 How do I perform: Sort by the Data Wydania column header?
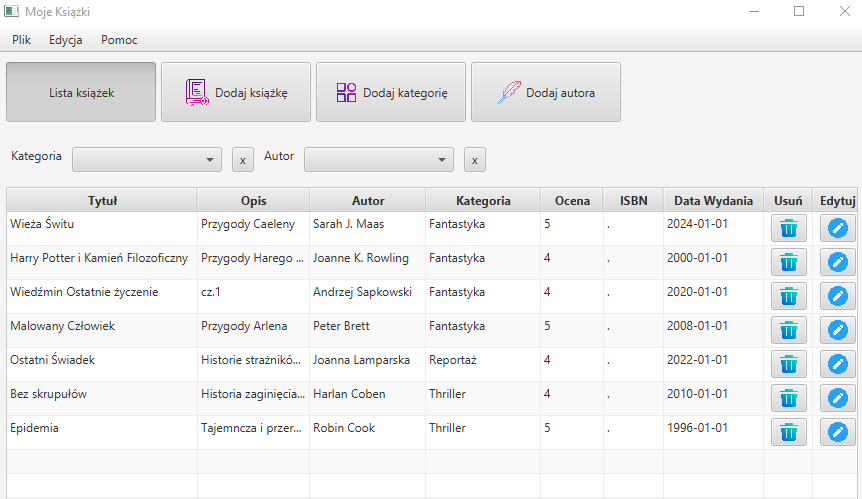pyautogui.click(x=713, y=200)
